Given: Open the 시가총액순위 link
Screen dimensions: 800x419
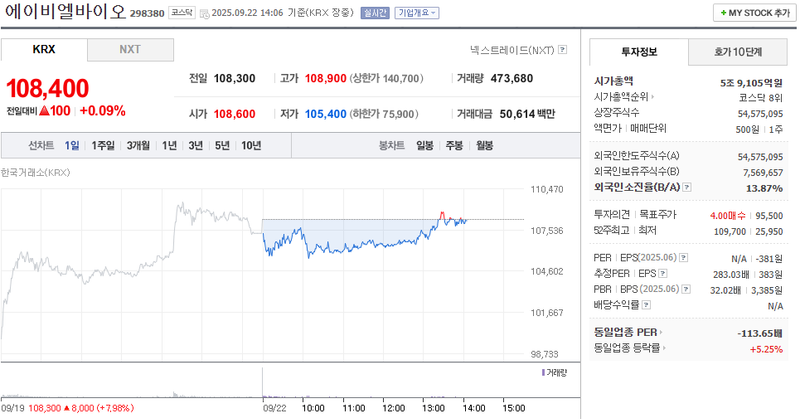Looking at the screenshot, I should [x=623, y=96].
